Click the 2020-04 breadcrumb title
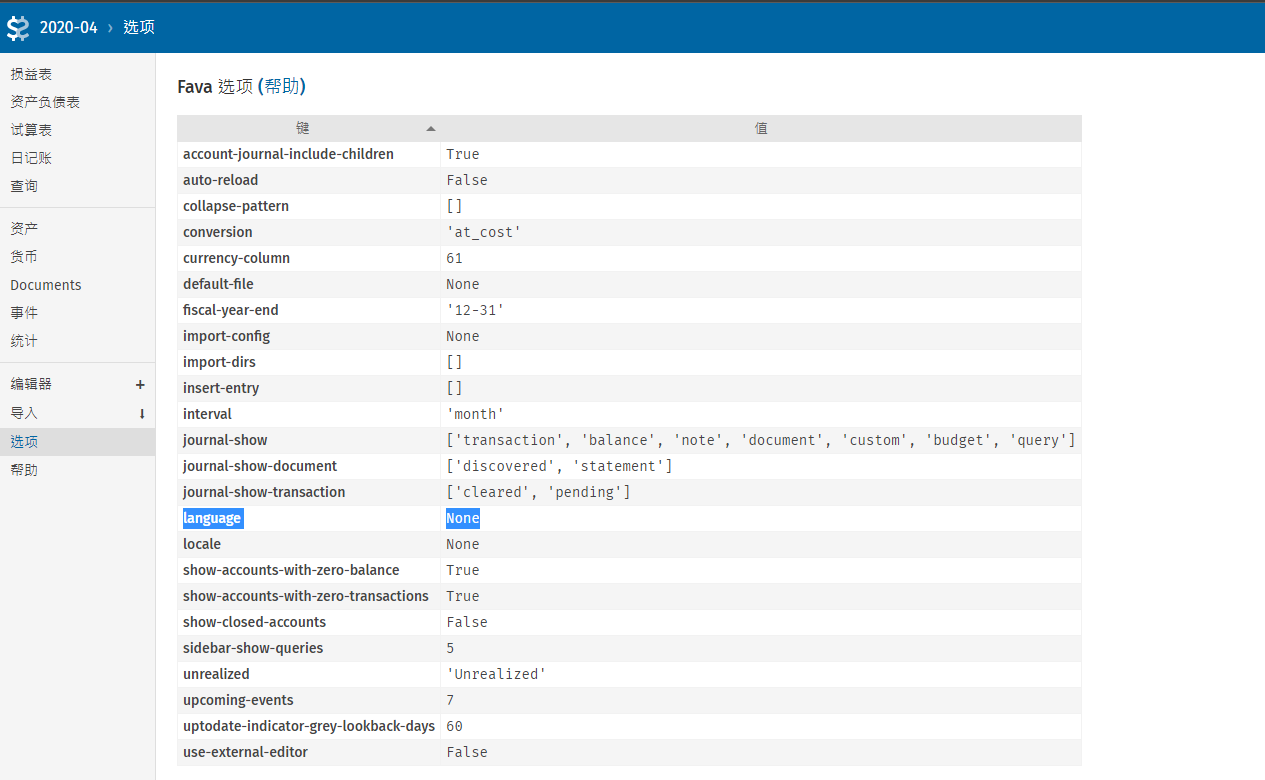 [x=66, y=27]
